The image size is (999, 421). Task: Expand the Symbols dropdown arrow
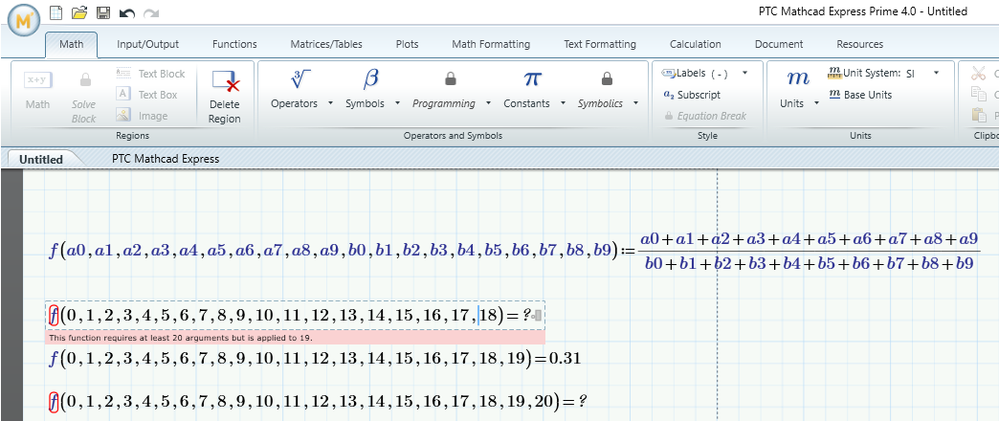click(397, 104)
